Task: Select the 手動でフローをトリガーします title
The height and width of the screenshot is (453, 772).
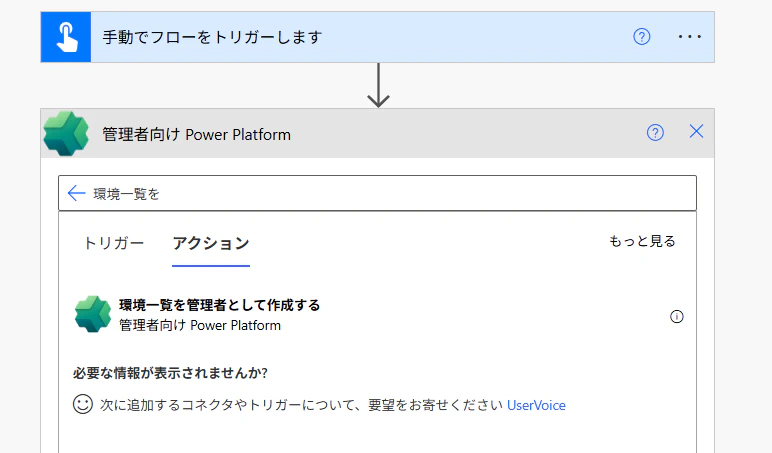Action: click(x=212, y=37)
